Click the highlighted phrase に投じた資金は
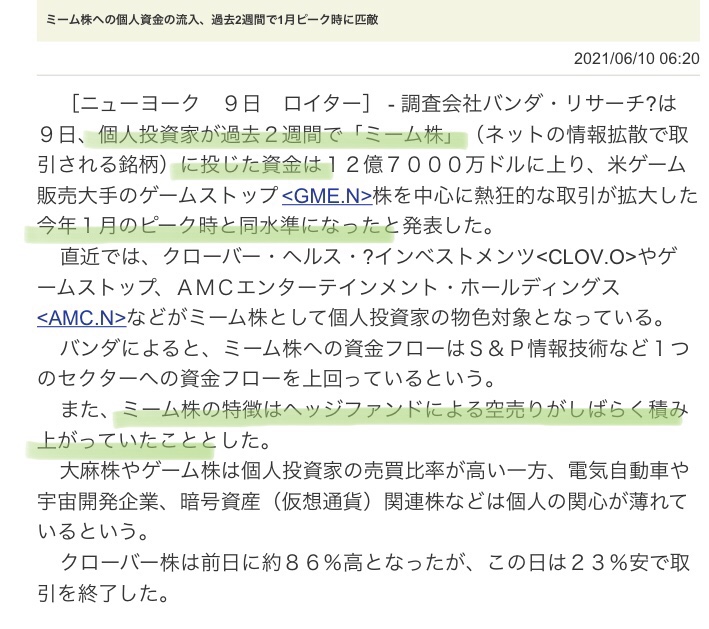The height and width of the screenshot is (629, 709). [251, 165]
